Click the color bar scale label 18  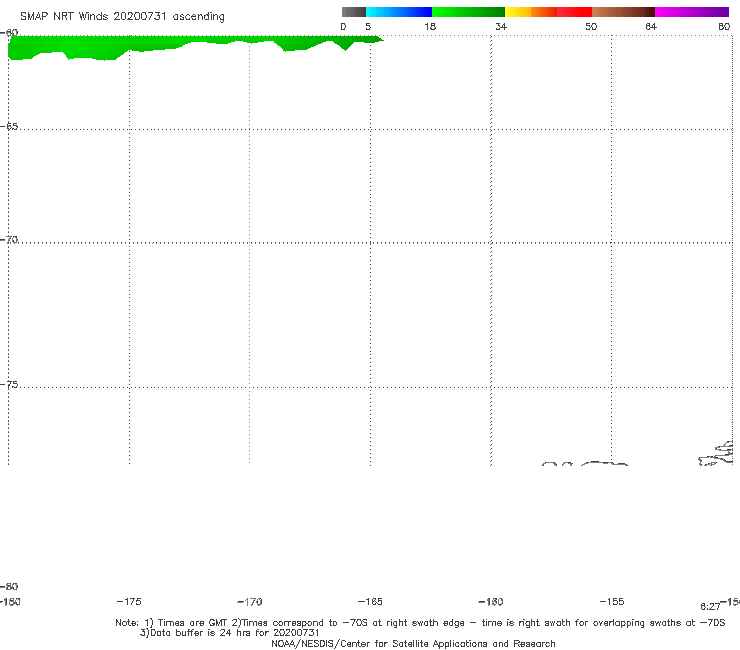pyautogui.click(x=430, y=27)
